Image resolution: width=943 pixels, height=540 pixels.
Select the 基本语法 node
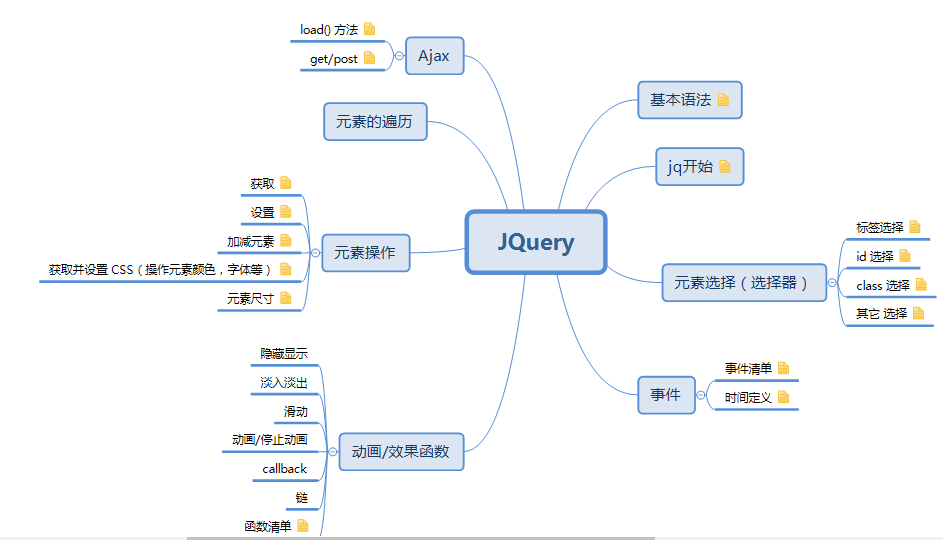[690, 100]
